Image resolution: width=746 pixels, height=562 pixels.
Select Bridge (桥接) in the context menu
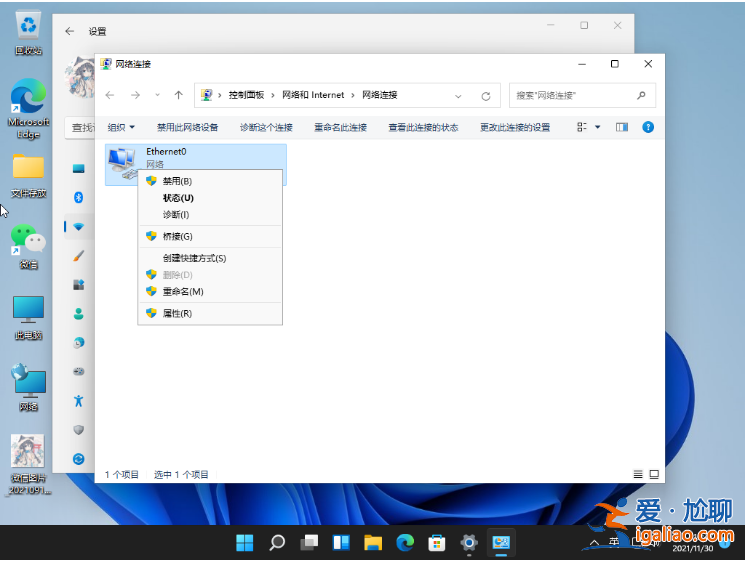[x=210, y=237]
